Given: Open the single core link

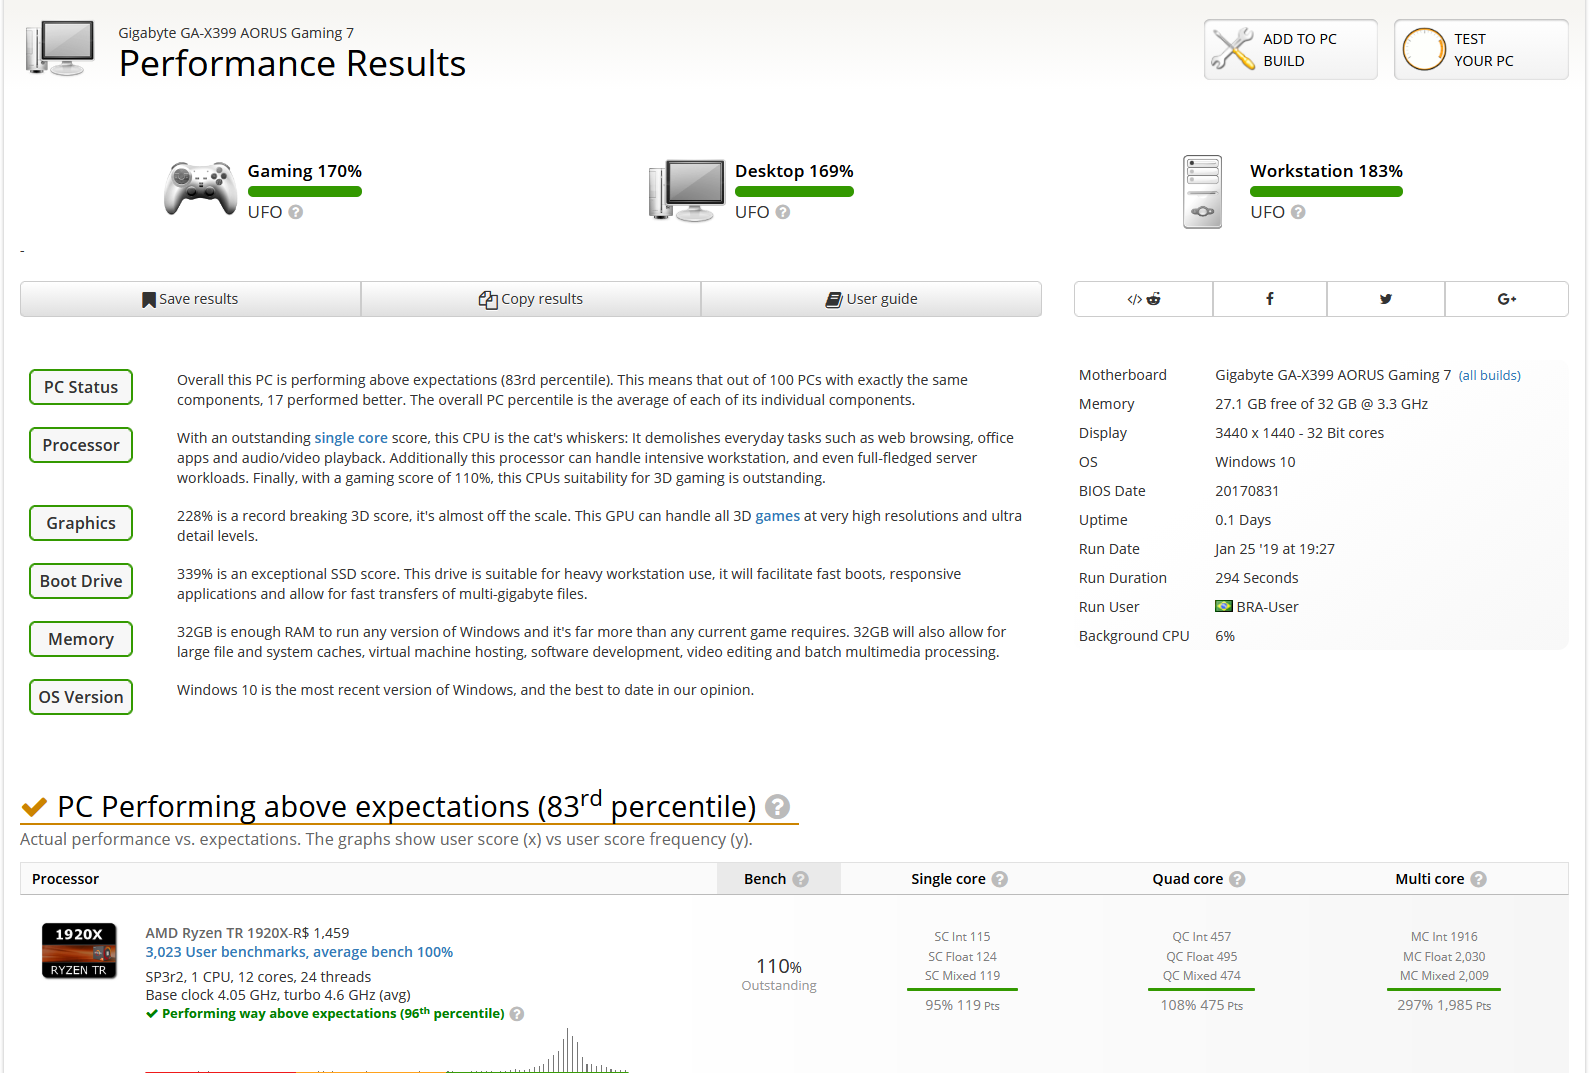Looking at the screenshot, I should 351,438.
